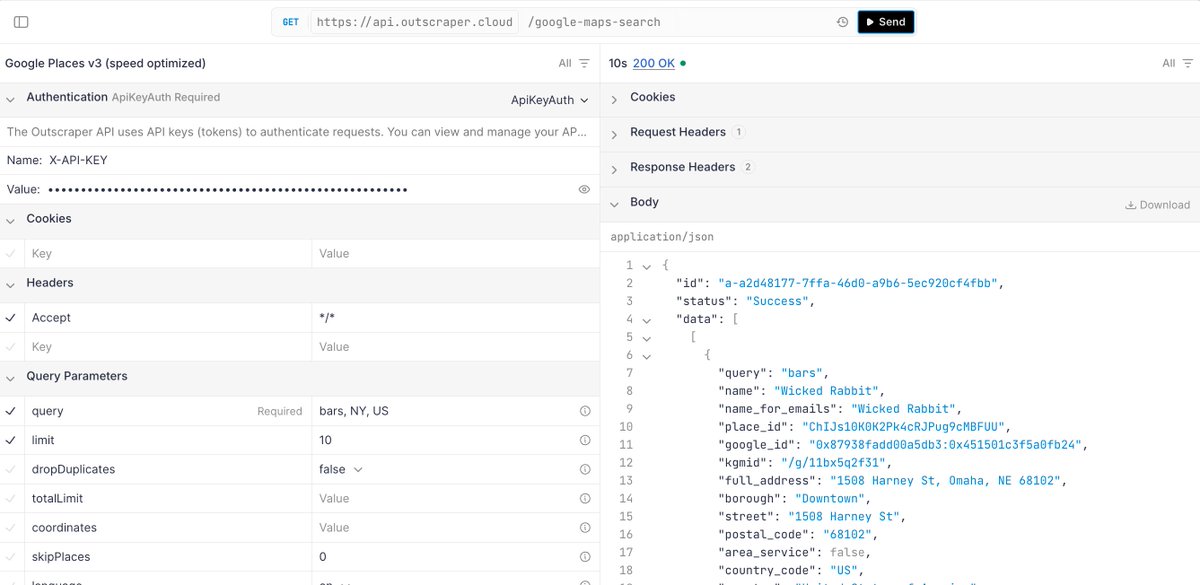Fold JSON at line 5

pos(646,338)
